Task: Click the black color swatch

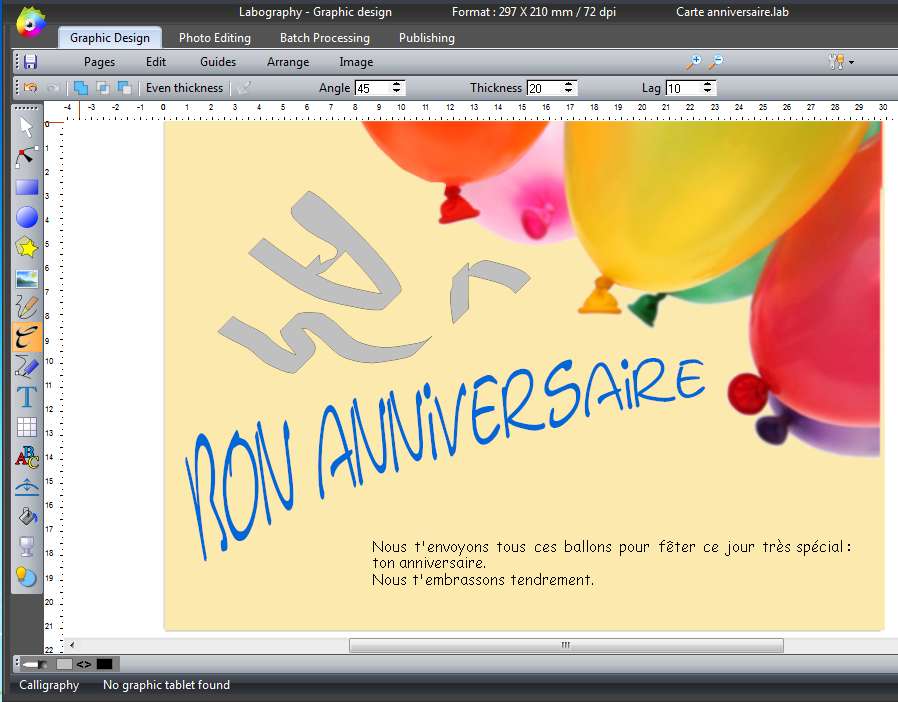Action: (105, 664)
